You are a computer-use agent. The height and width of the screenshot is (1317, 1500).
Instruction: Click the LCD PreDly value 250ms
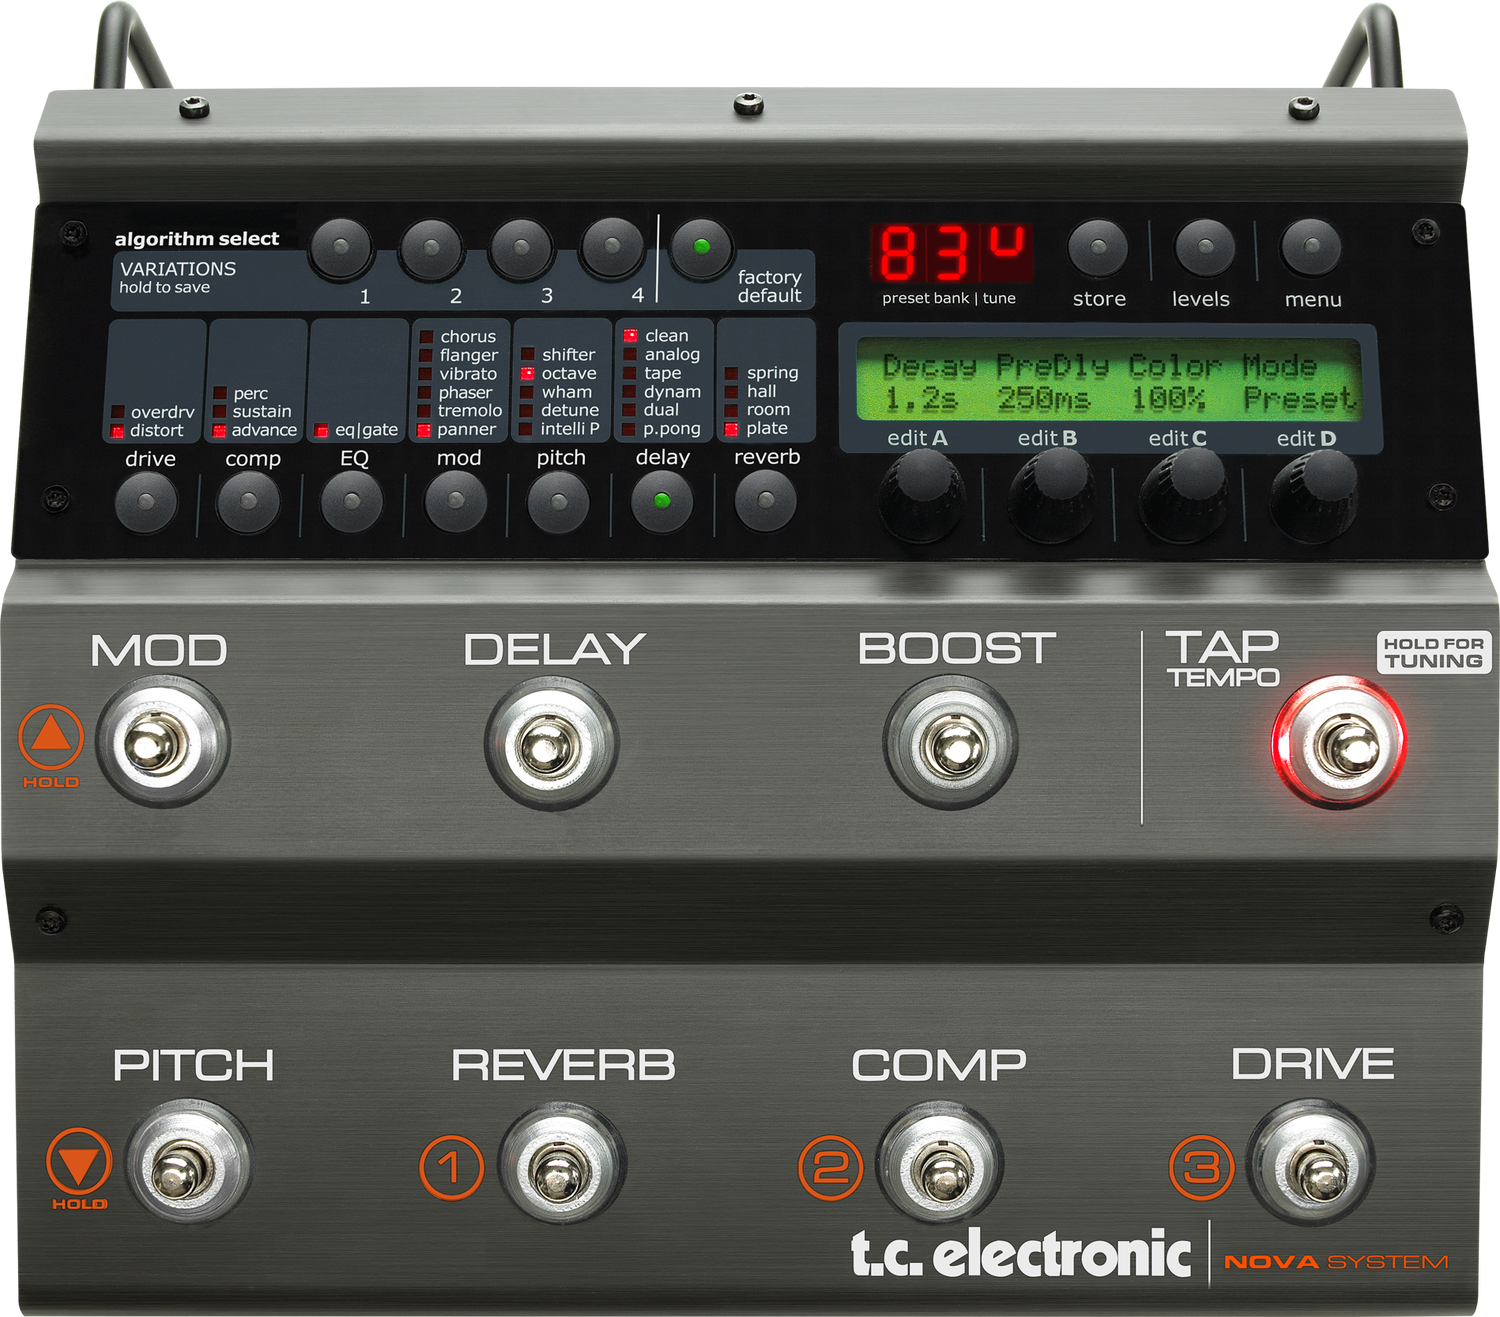point(1043,401)
